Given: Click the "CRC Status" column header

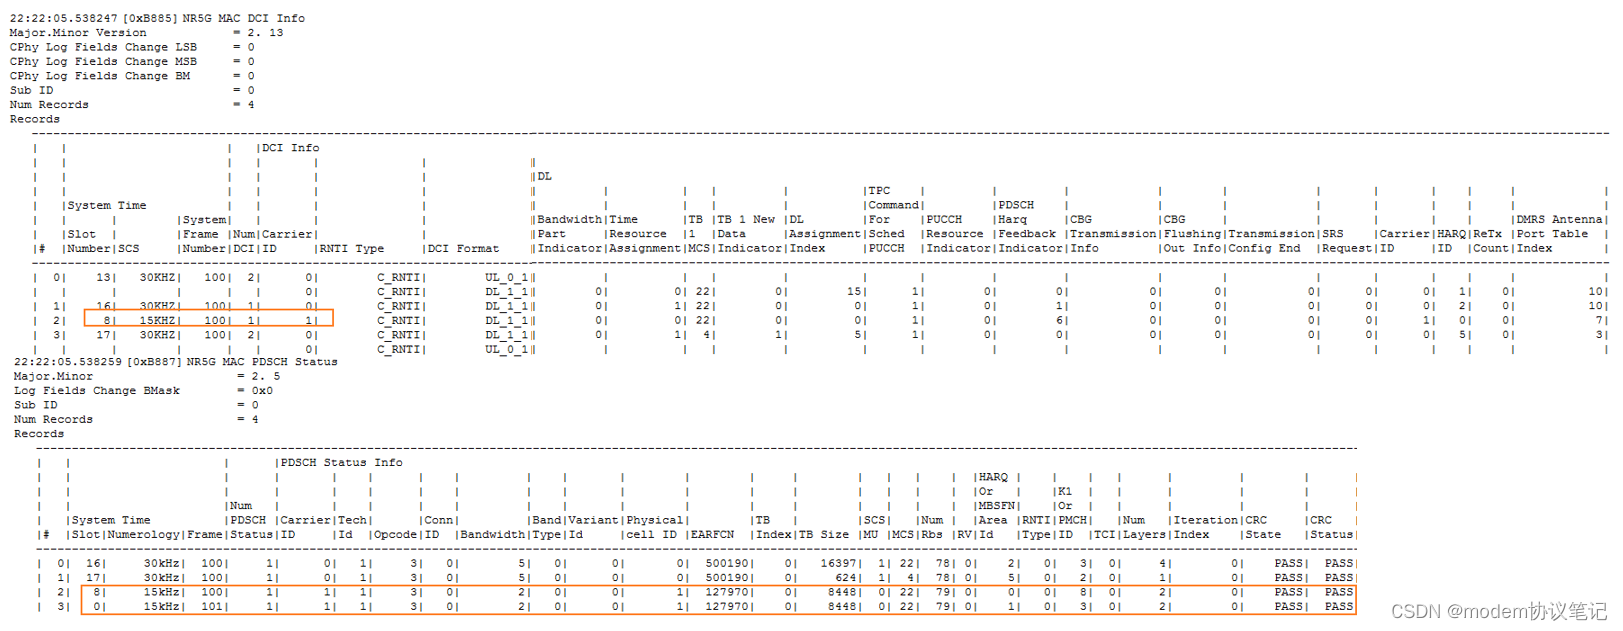Looking at the screenshot, I should click(1330, 527).
